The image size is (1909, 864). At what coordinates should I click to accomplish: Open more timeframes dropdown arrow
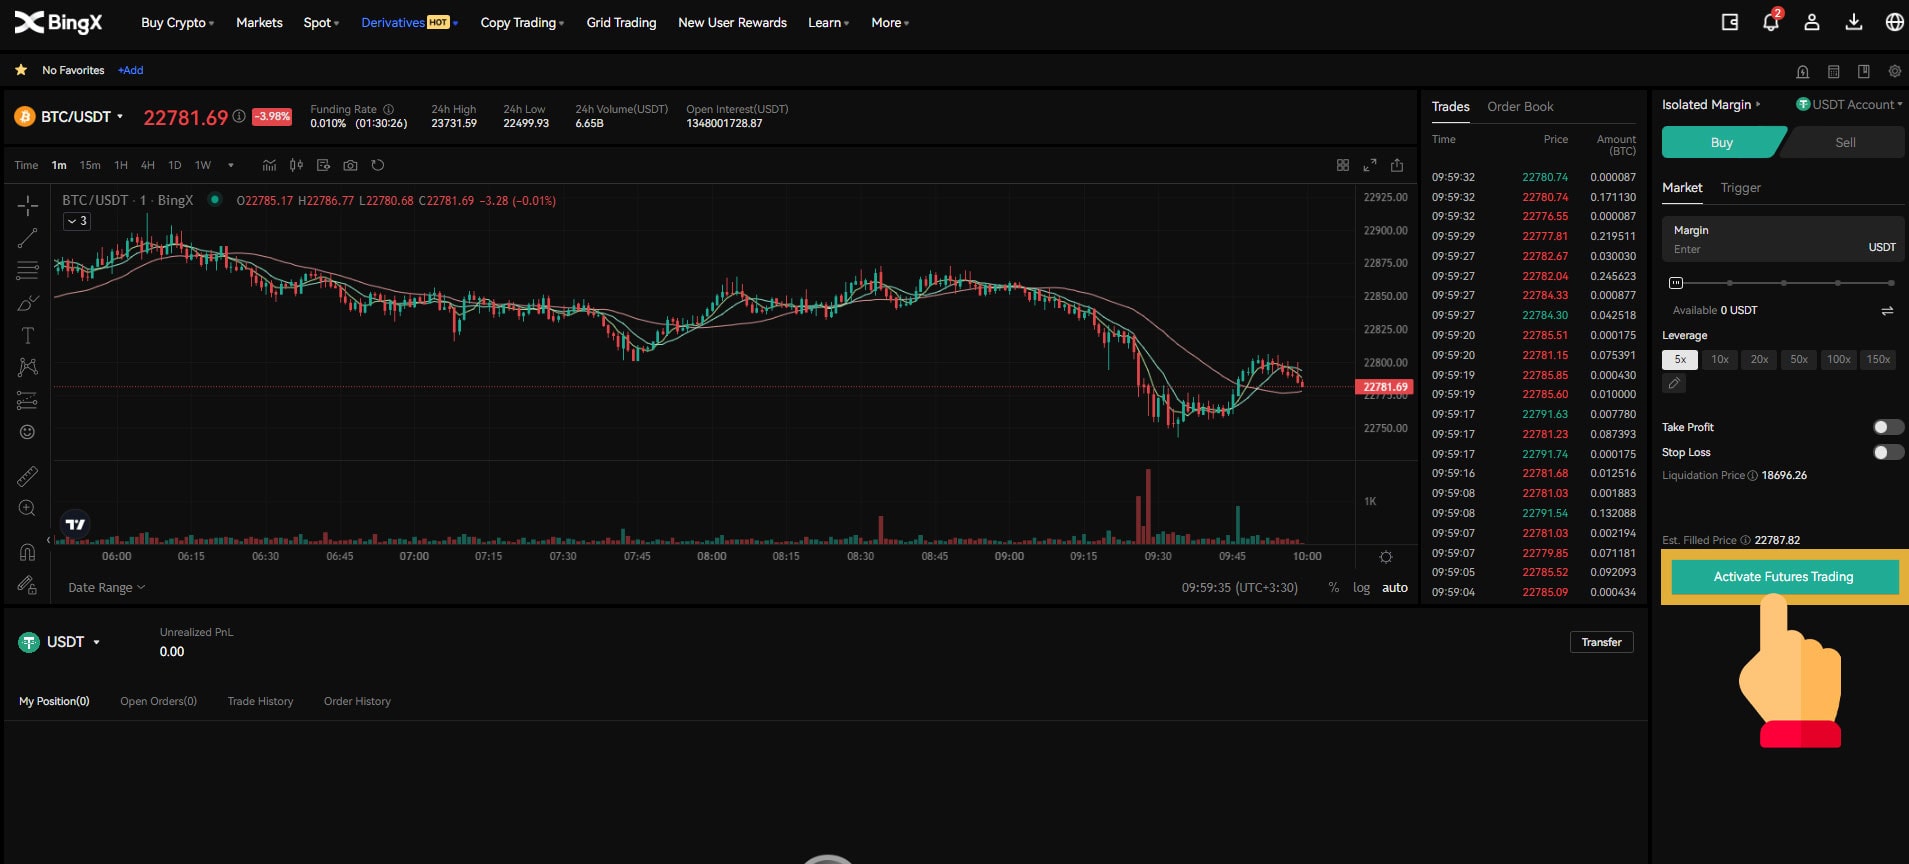pos(231,165)
